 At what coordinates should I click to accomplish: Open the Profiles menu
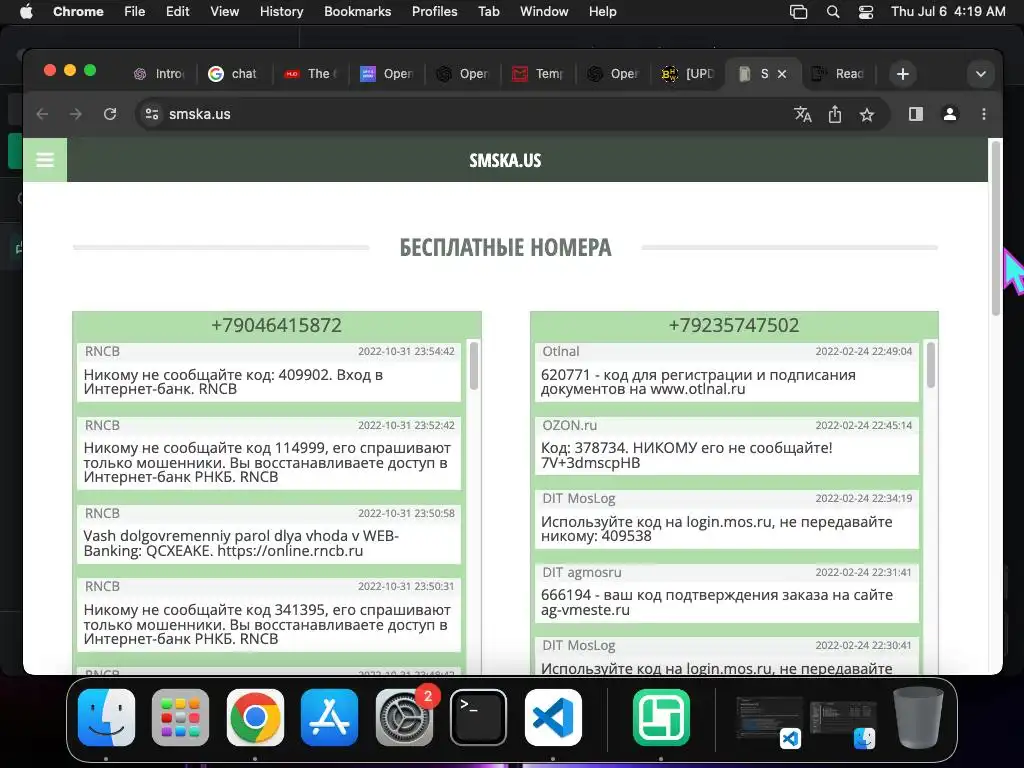point(434,12)
